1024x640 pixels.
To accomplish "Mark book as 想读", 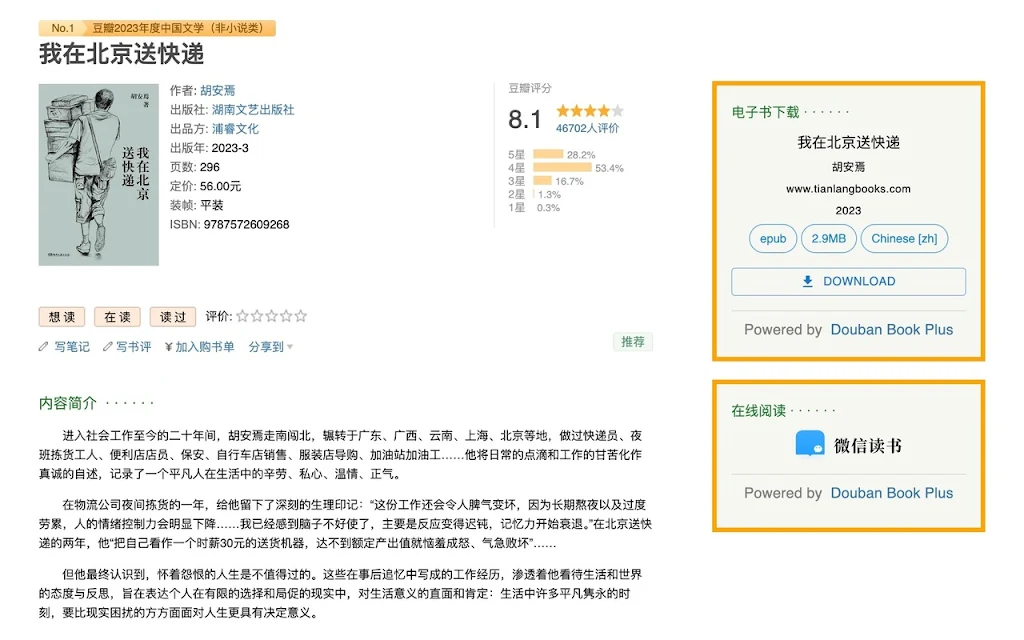I will click(62, 317).
